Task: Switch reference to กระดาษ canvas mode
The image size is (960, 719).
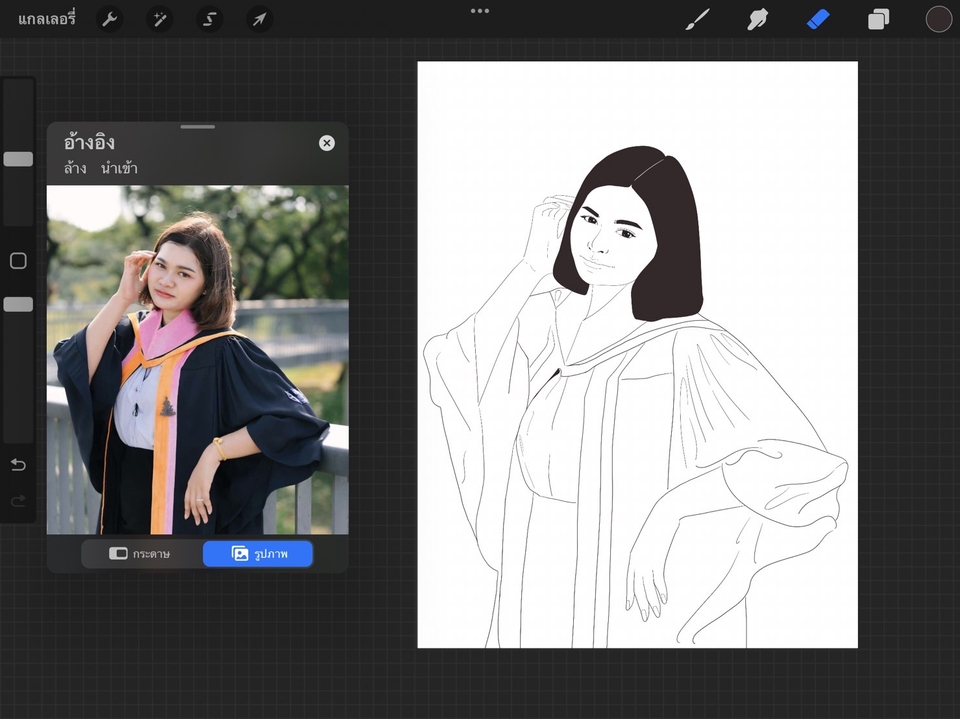Action: 141,553
